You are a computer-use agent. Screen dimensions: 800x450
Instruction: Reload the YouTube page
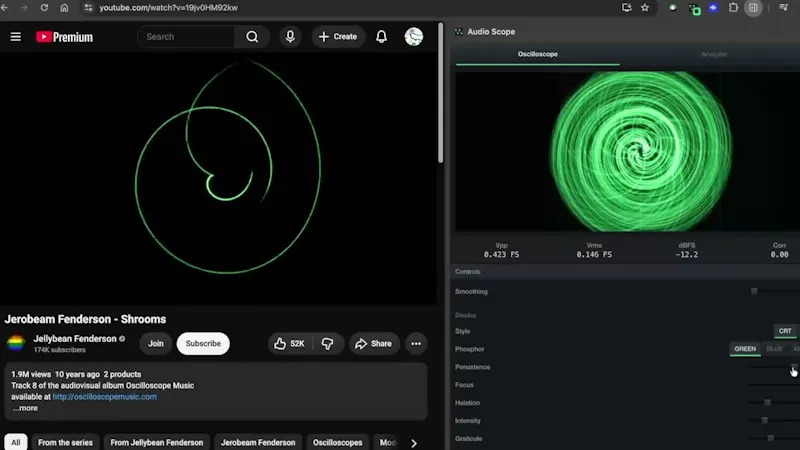coord(44,8)
